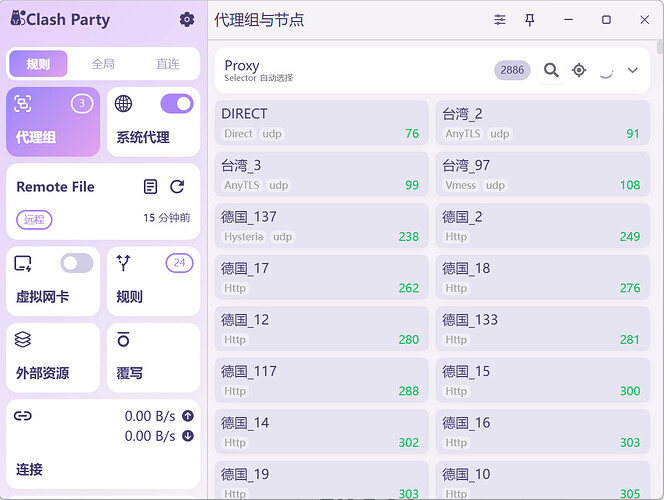Test 台湾_97 latency by clicking 108
The width and height of the screenshot is (664, 500).
pyautogui.click(x=630, y=185)
